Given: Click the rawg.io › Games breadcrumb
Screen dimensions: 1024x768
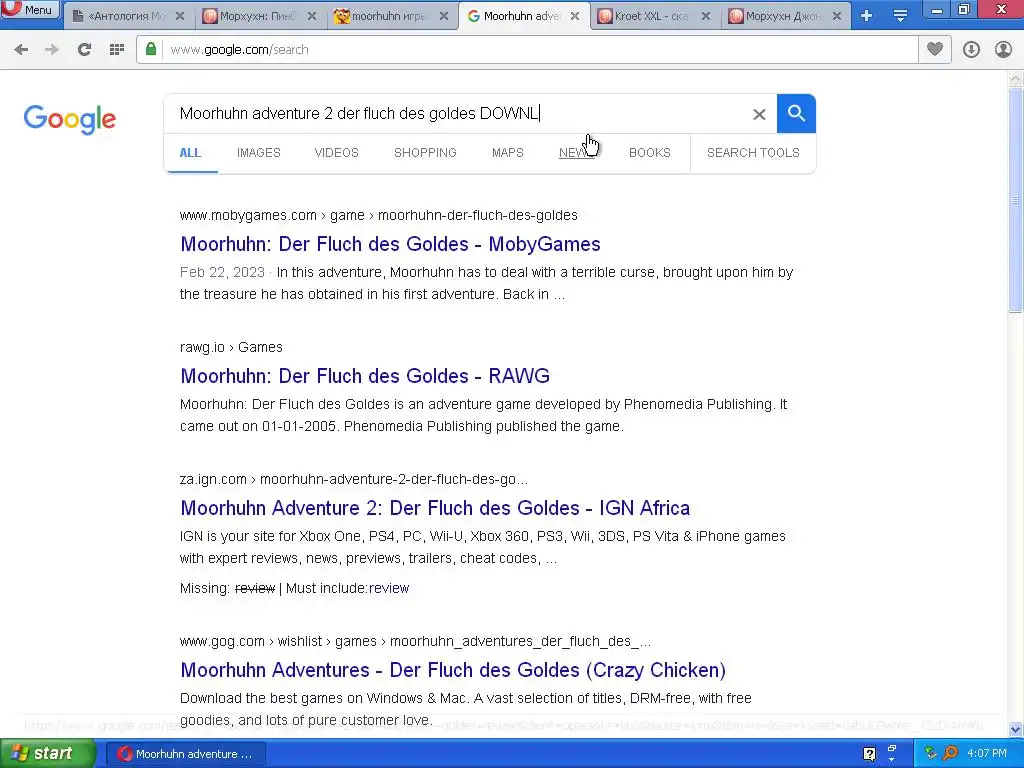Looking at the screenshot, I should pos(231,347).
